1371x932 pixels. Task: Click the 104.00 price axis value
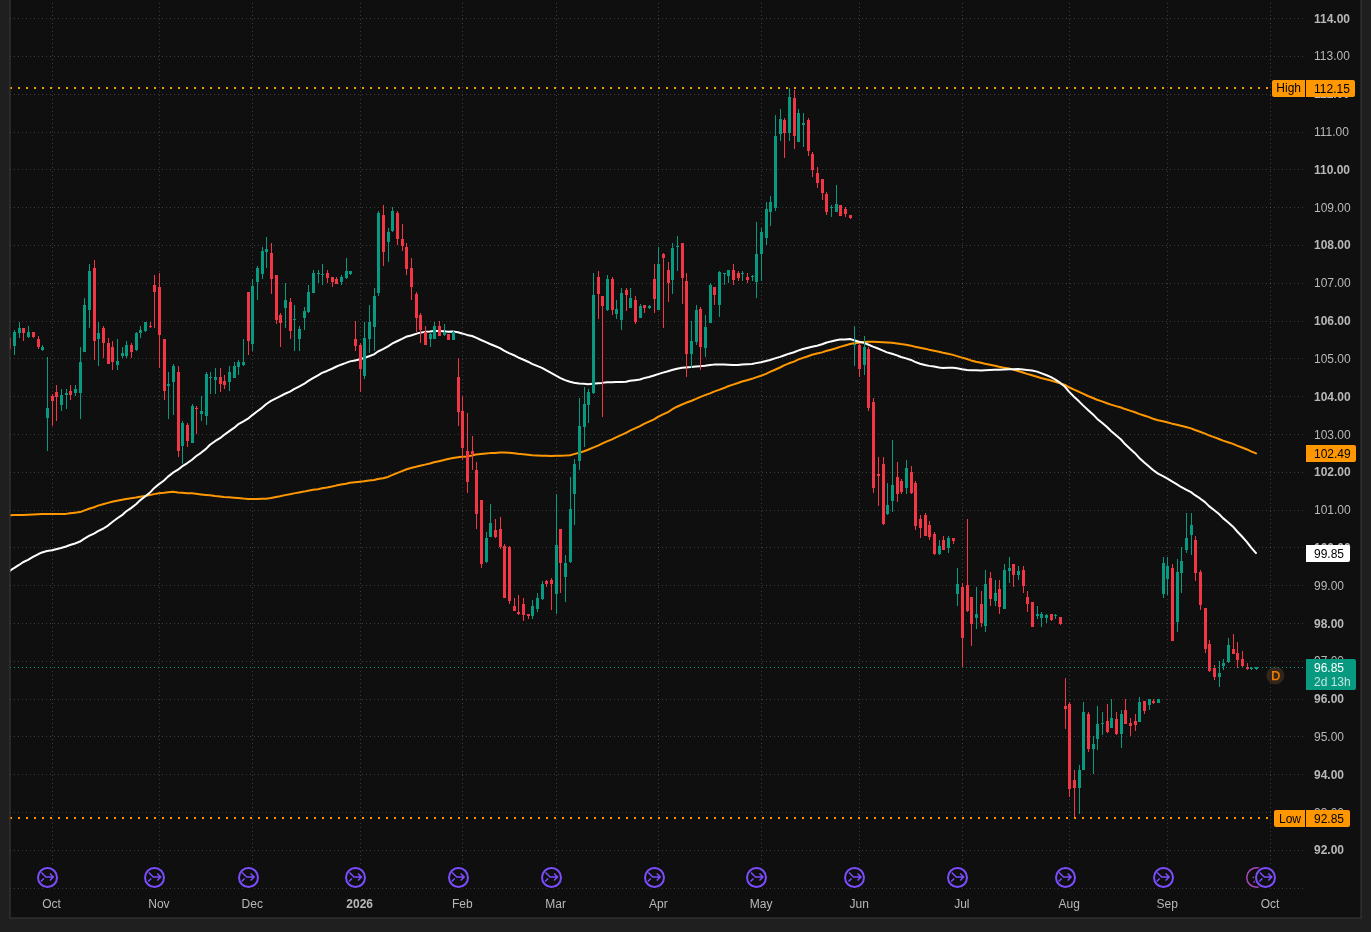(x=1331, y=397)
